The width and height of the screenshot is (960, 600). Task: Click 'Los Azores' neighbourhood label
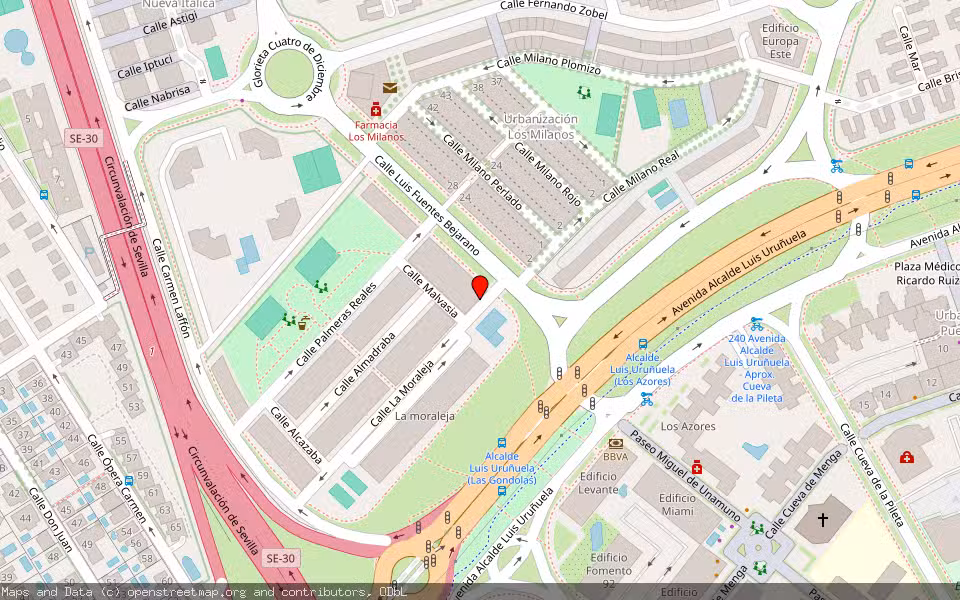tap(688, 426)
